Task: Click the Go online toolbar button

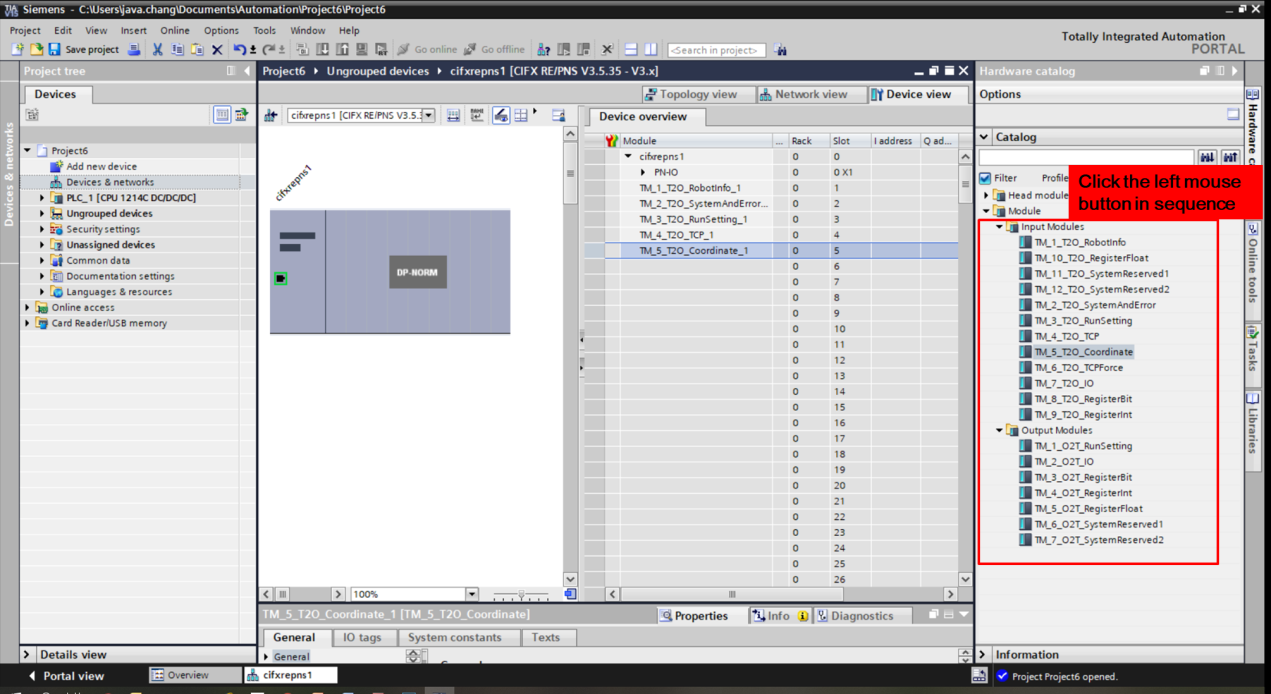Action: pos(427,49)
